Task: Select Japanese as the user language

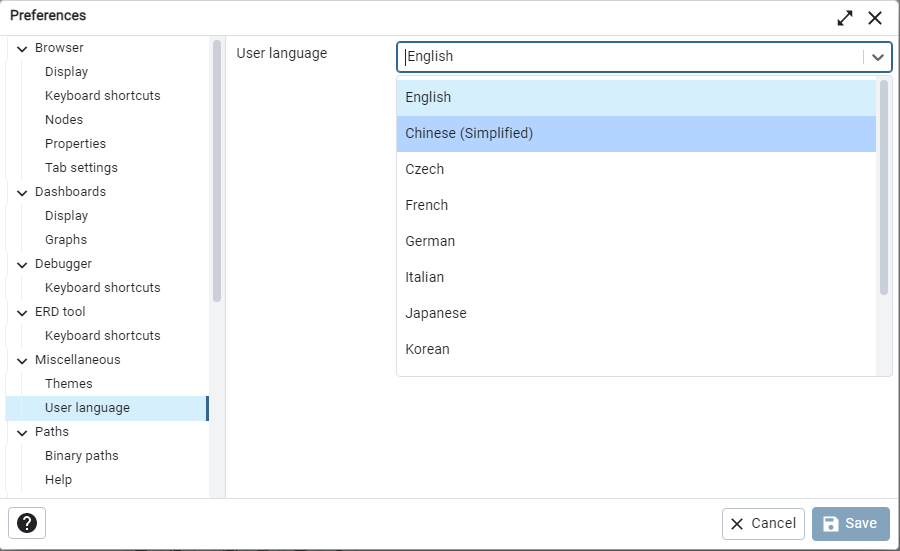Action: pyautogui.click(x=436, y=313)
